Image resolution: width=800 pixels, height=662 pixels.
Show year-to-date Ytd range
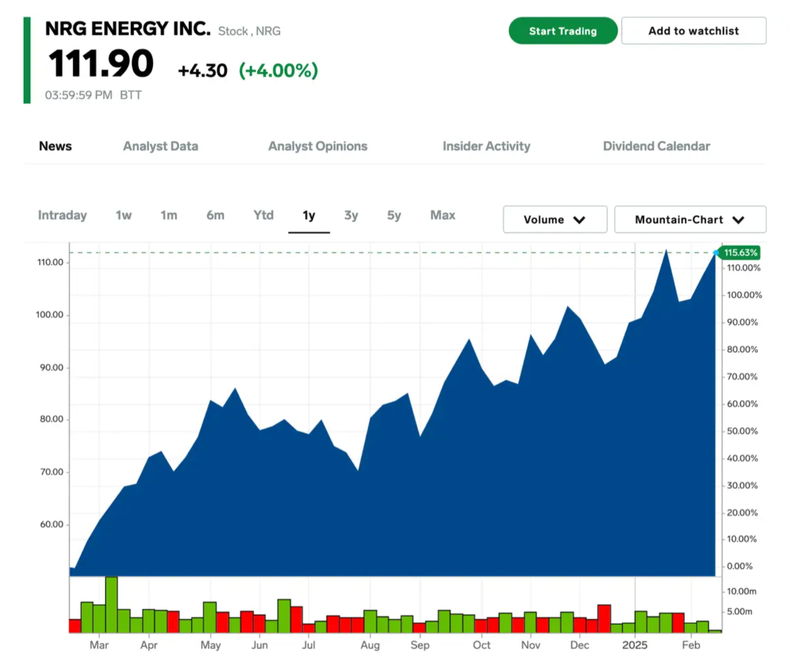click(x=263, y=215)
